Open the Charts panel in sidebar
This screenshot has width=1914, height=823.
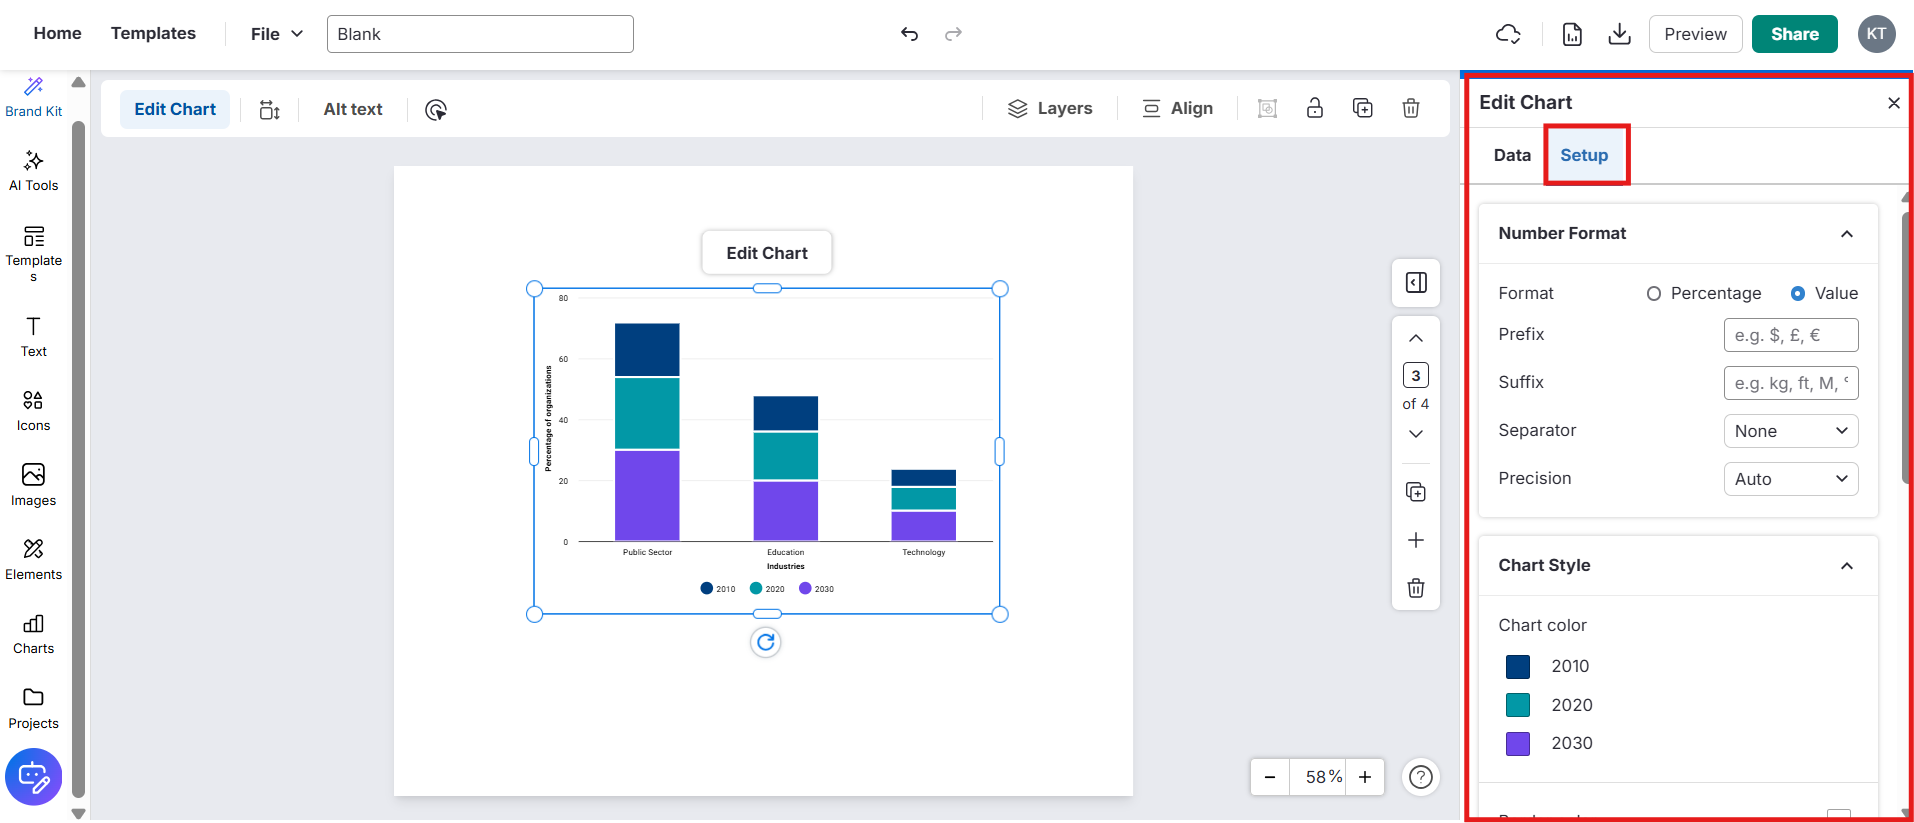tap(33, 634)
